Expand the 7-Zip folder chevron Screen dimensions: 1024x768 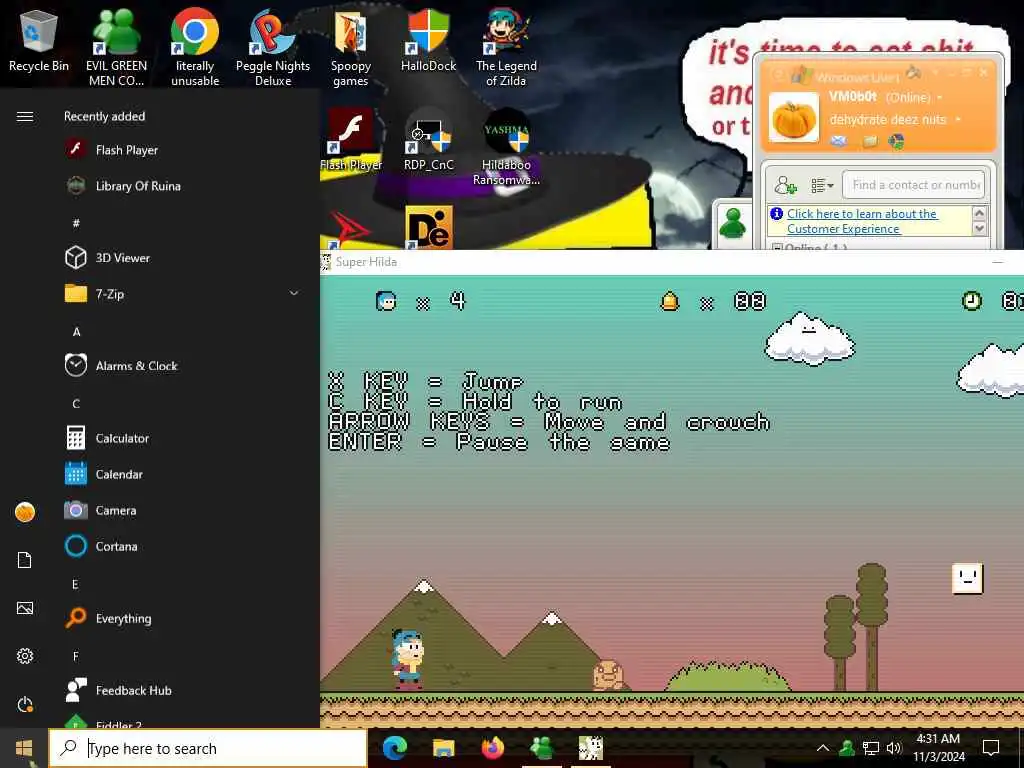coord(294,294)
